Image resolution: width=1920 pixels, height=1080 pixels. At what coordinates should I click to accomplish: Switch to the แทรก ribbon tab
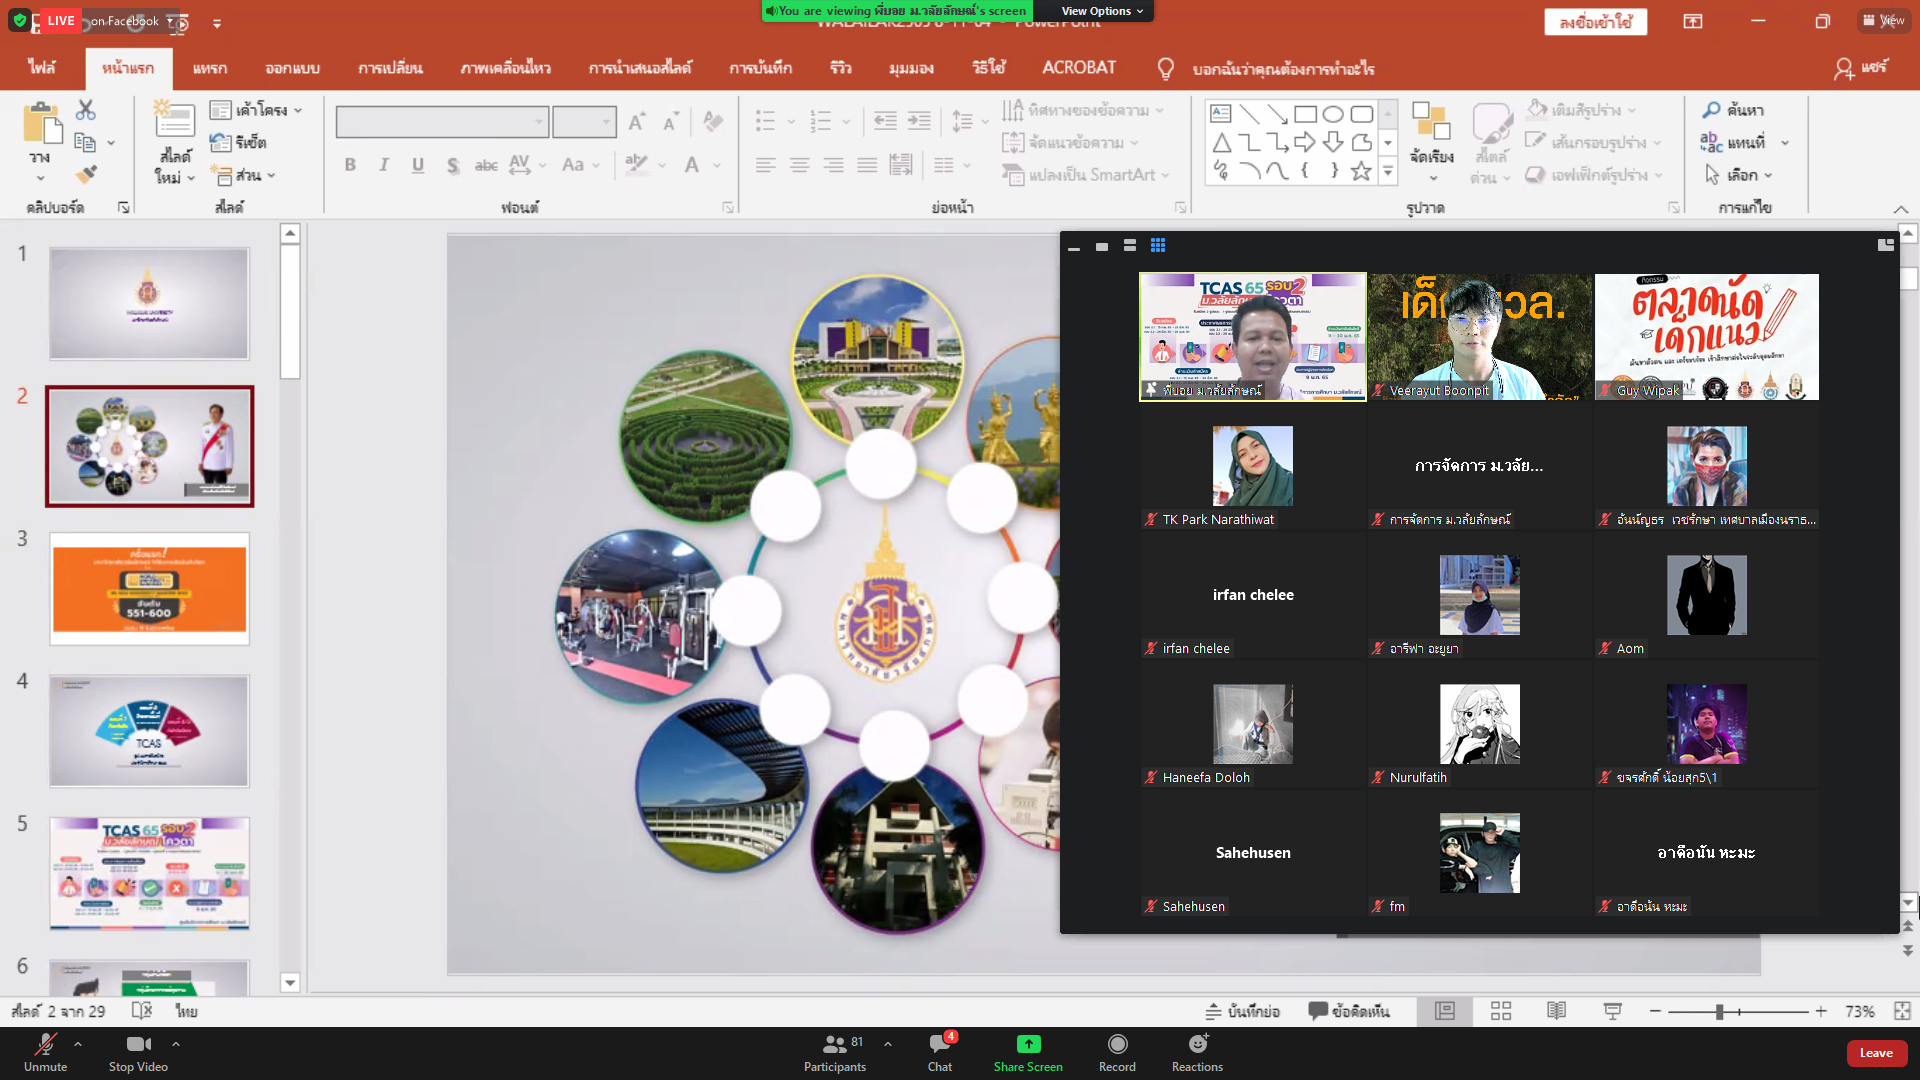[209, 68]
